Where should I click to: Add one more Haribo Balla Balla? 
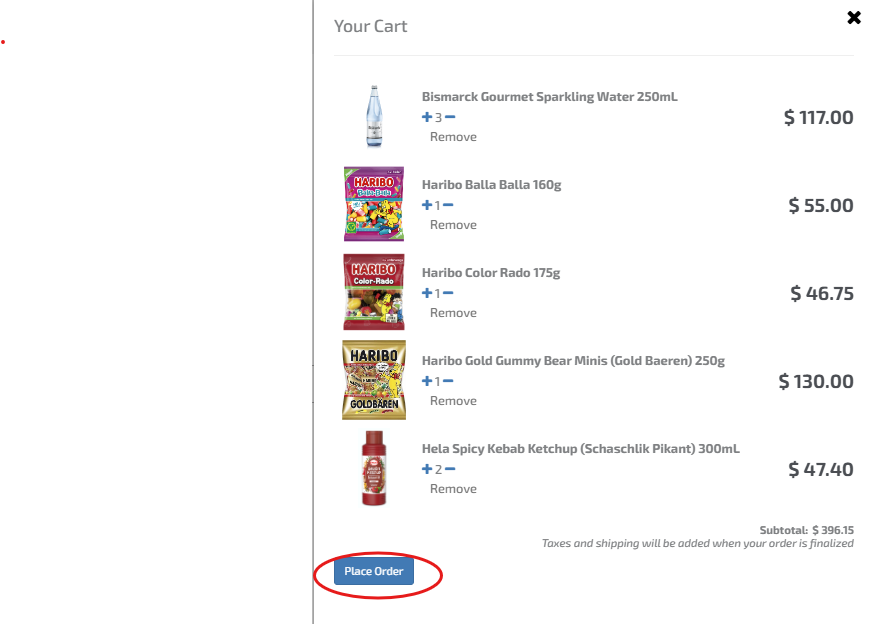[427, 205]
